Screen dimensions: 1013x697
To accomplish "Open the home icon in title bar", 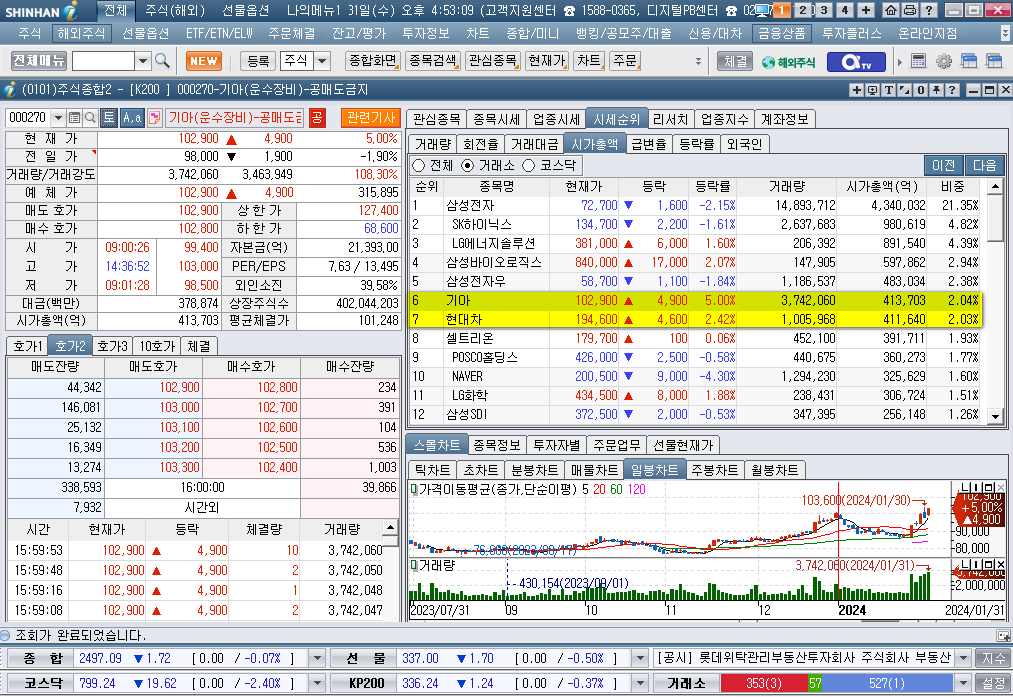I will pos(890,10).
